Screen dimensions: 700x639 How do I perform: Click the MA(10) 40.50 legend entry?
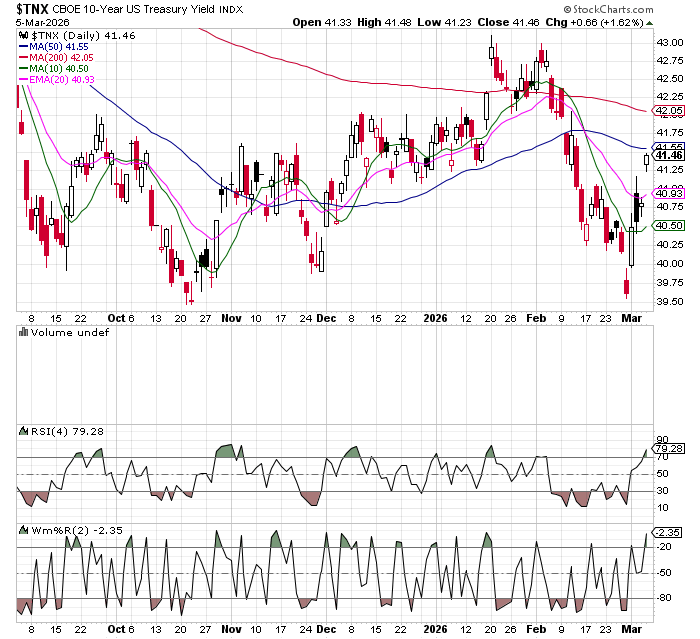point(59,68)
